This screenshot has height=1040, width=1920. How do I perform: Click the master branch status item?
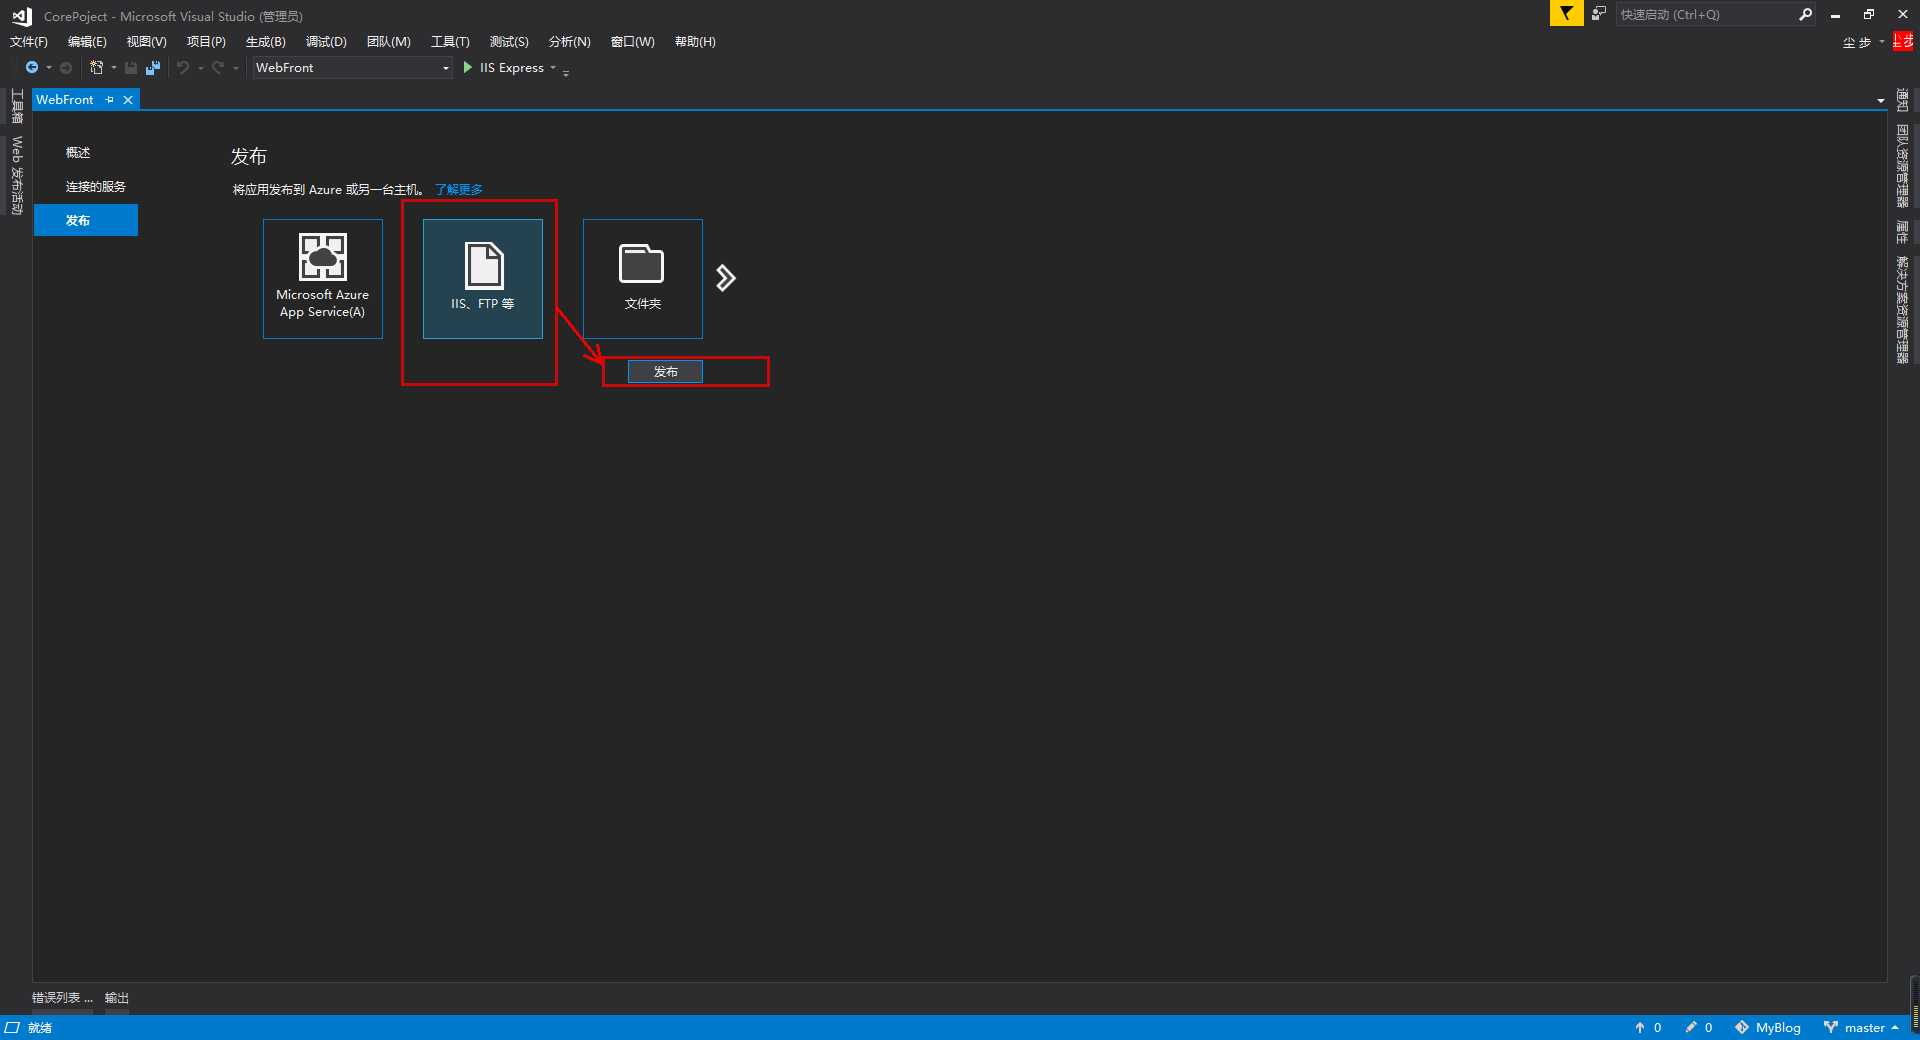(x=1862, y=1028)
